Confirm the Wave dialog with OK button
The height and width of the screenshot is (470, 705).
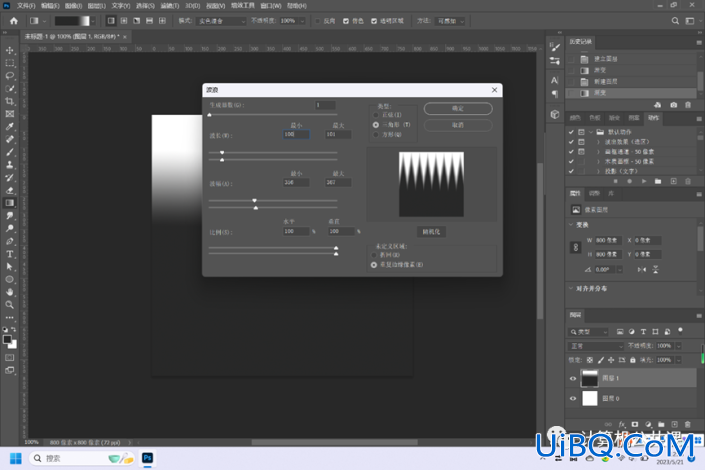[458, 108]
